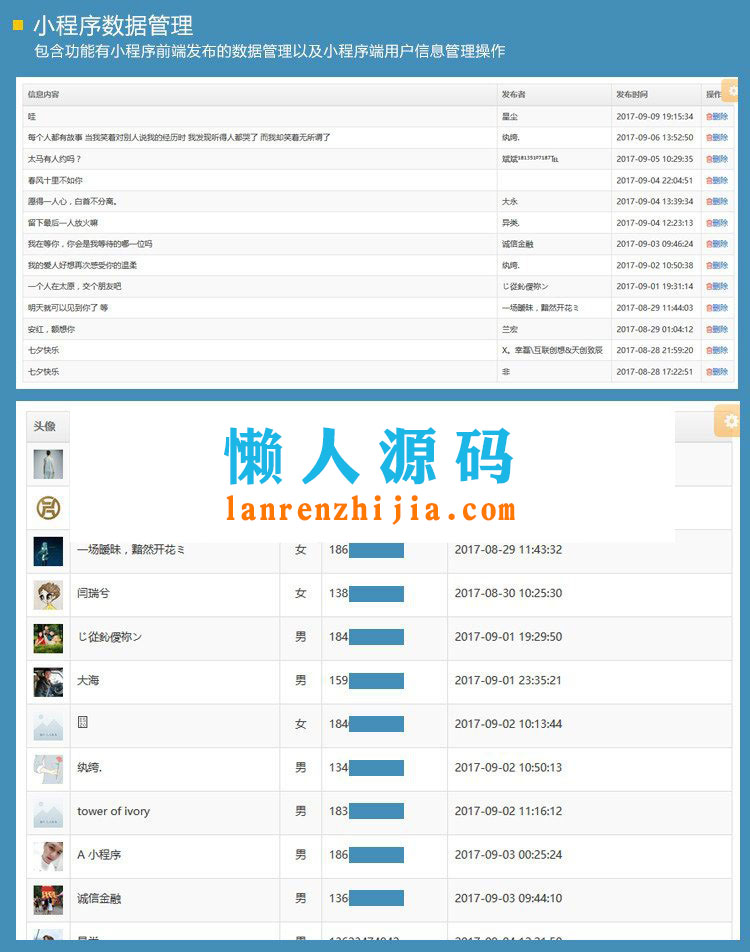Delete the message posted 2017-08-28 21:59:20

point(717,350)
